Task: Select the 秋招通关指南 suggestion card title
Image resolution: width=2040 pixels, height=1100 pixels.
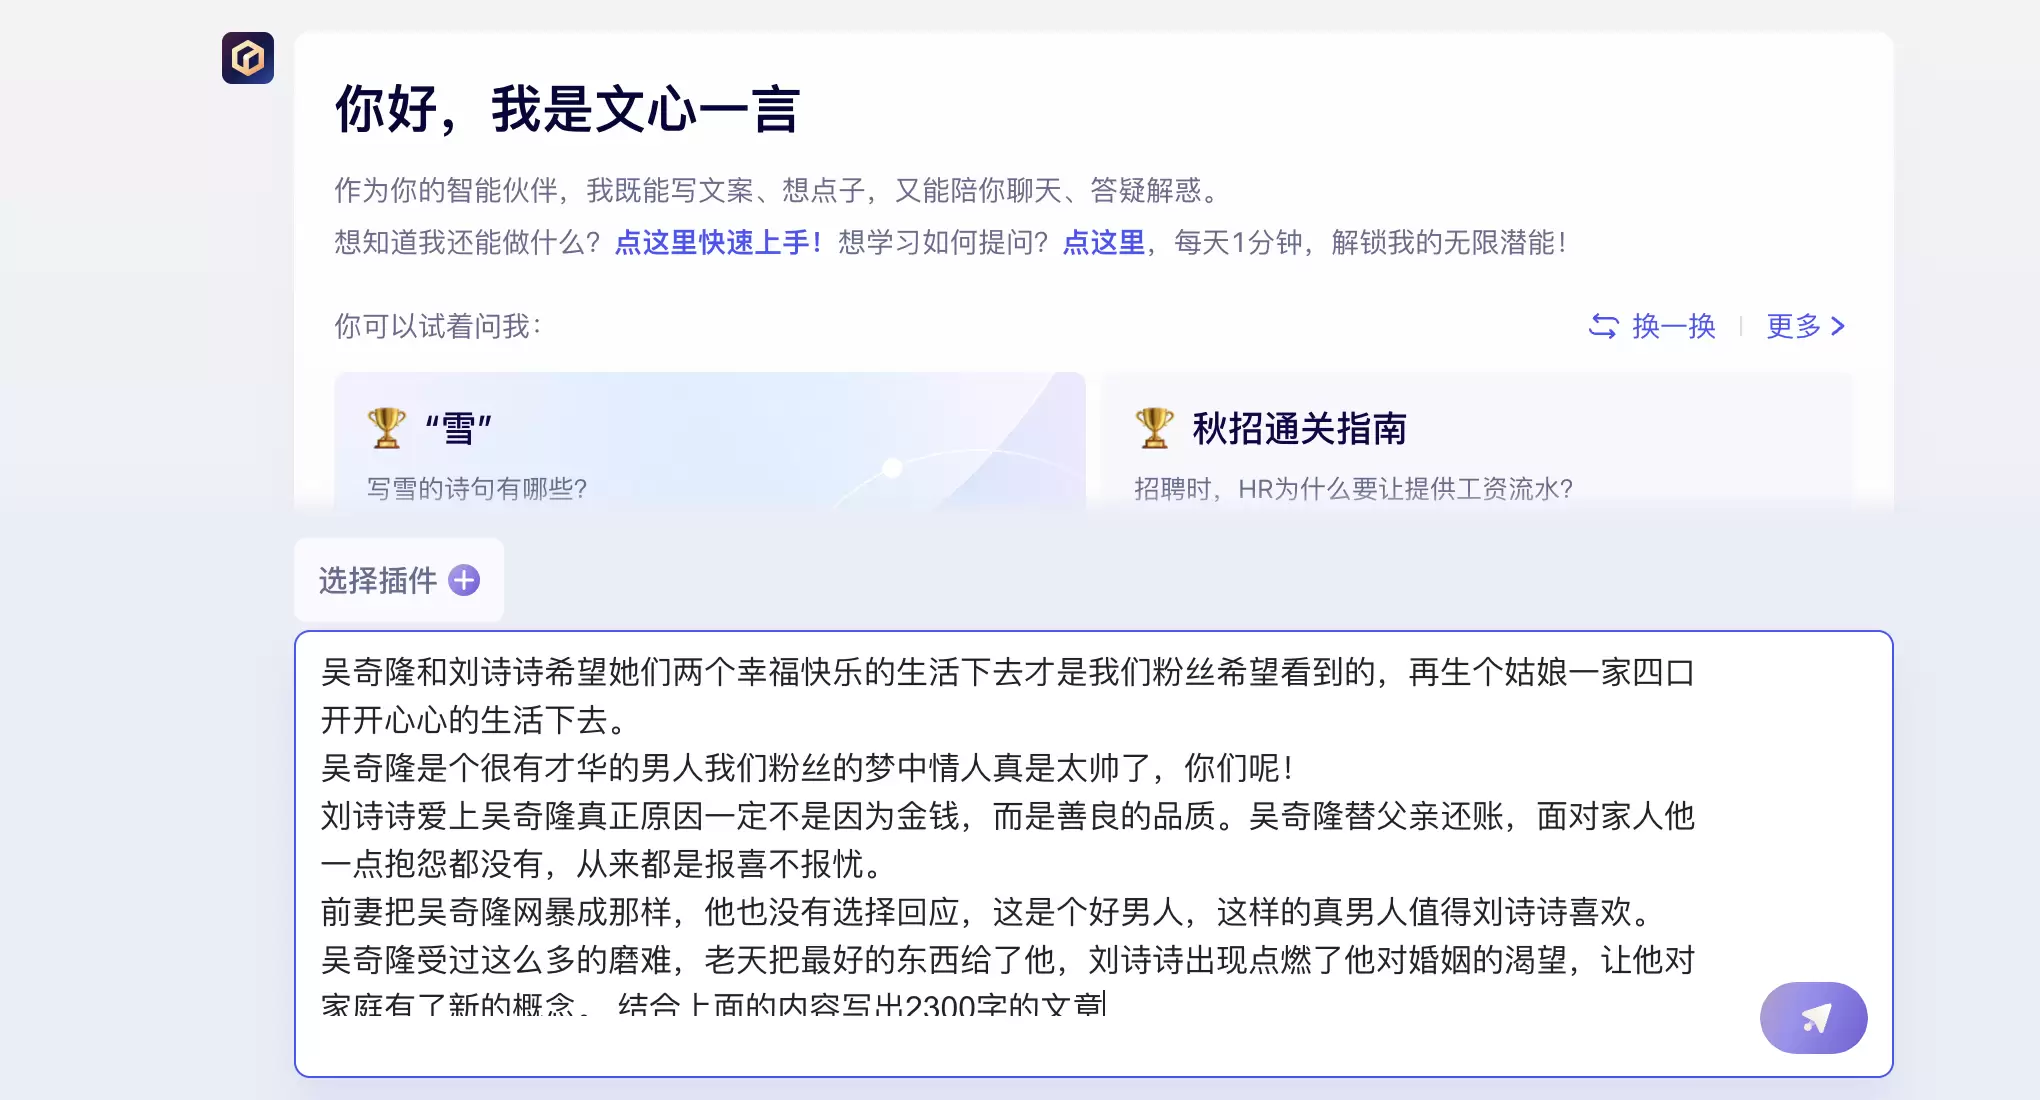Action: [x=1299, y=429]
